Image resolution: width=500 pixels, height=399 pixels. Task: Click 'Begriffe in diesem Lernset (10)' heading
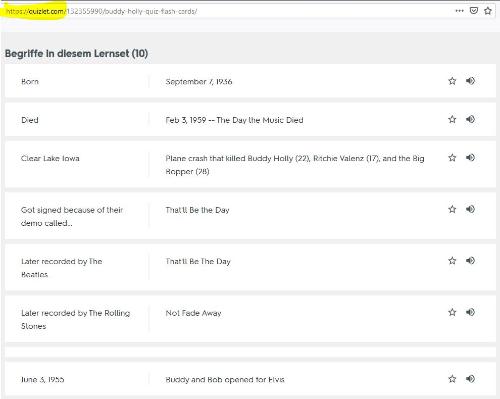(x=76, y=53)
